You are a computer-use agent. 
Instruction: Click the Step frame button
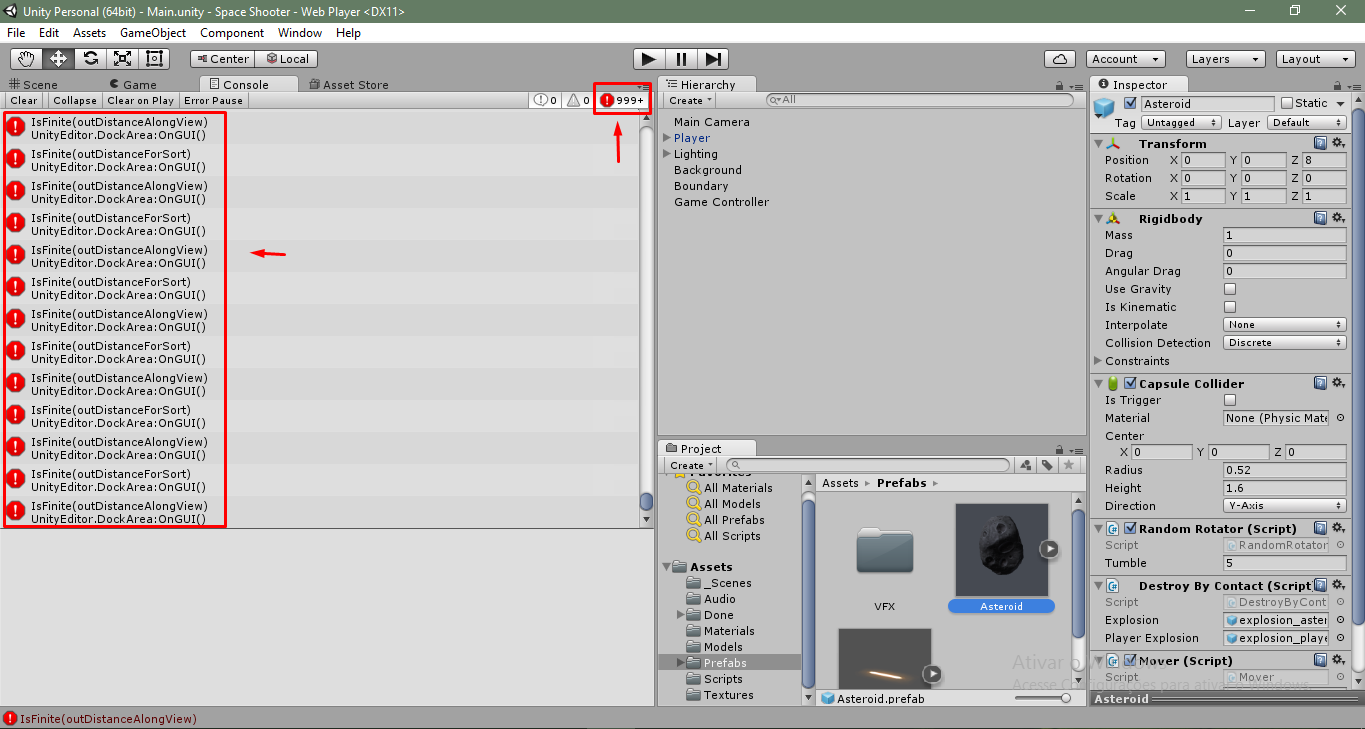(713, 59)
